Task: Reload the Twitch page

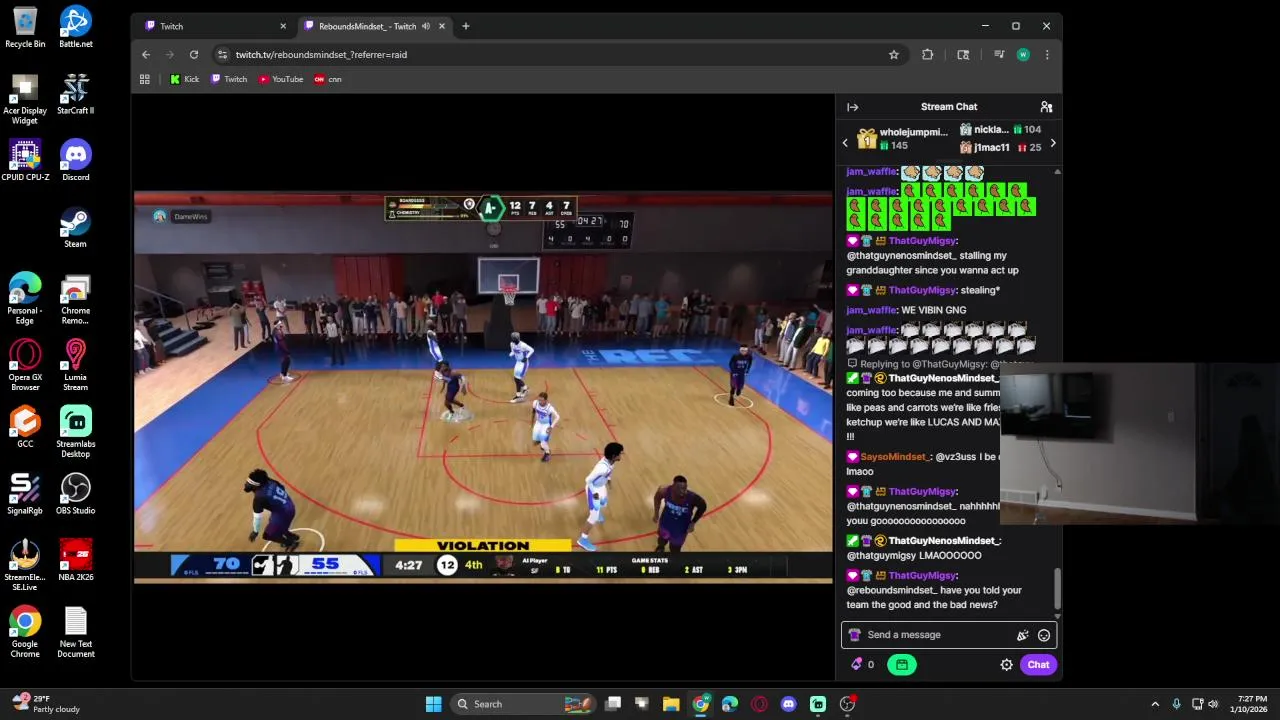Action: tap(194, 55)
